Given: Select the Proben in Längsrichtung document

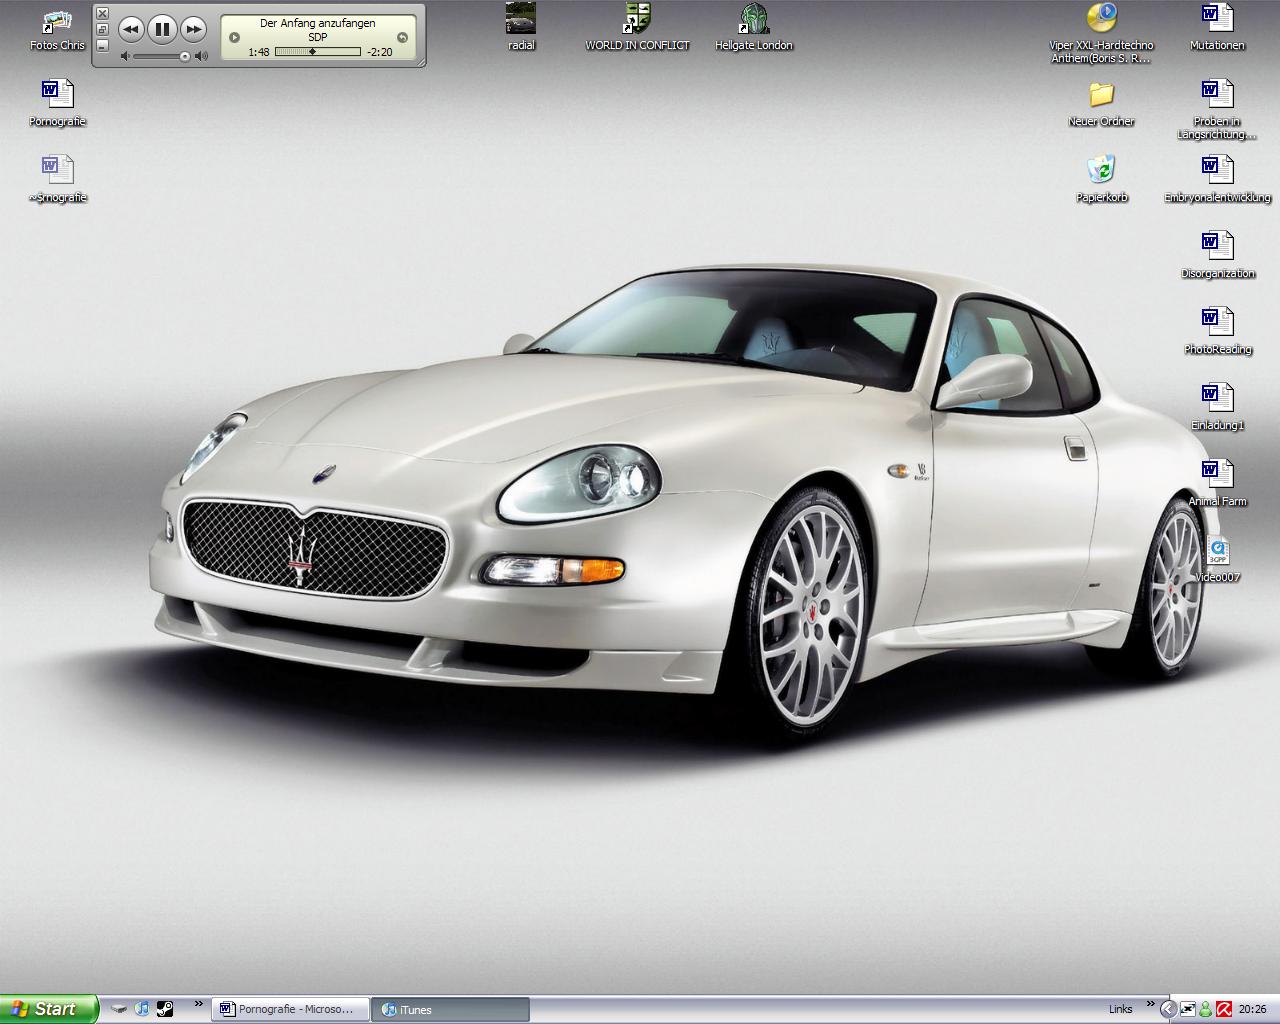Looking at the screenshot, I should [1217, 110].
